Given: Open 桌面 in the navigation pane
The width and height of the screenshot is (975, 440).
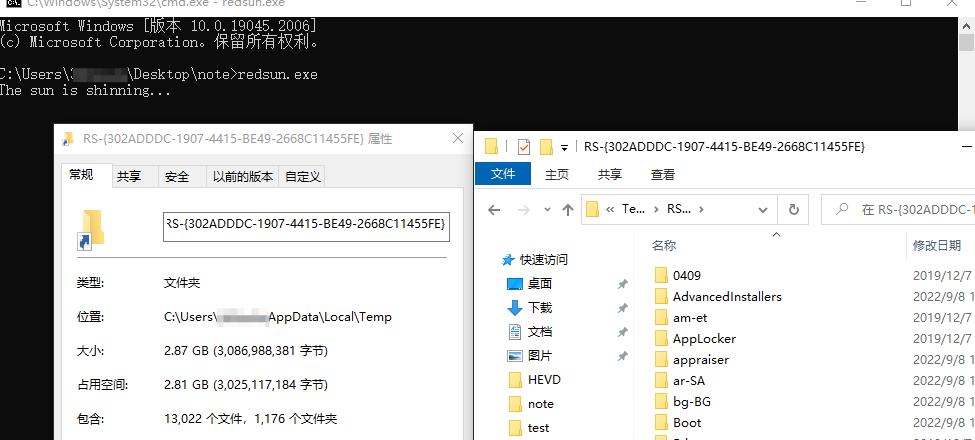Looking at the screenshot, I should [x=540, y=284].
